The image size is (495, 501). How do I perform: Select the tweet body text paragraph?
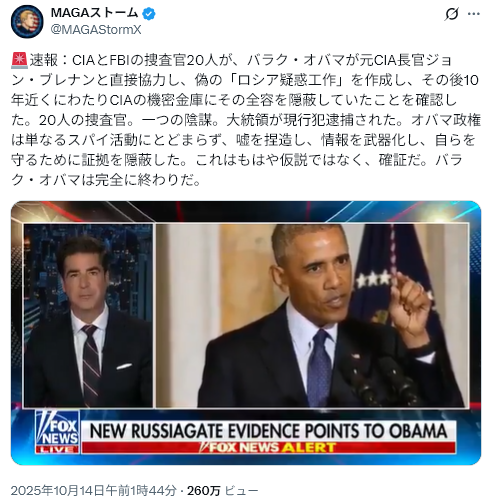[246, 120]
